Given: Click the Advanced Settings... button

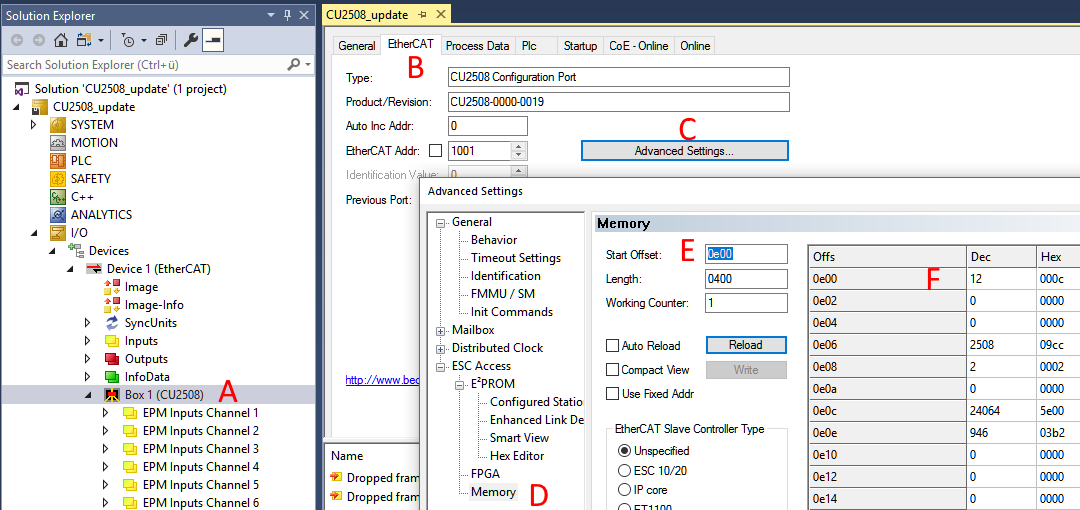Looking at the screenshot, I should click(x=685, y=150).
